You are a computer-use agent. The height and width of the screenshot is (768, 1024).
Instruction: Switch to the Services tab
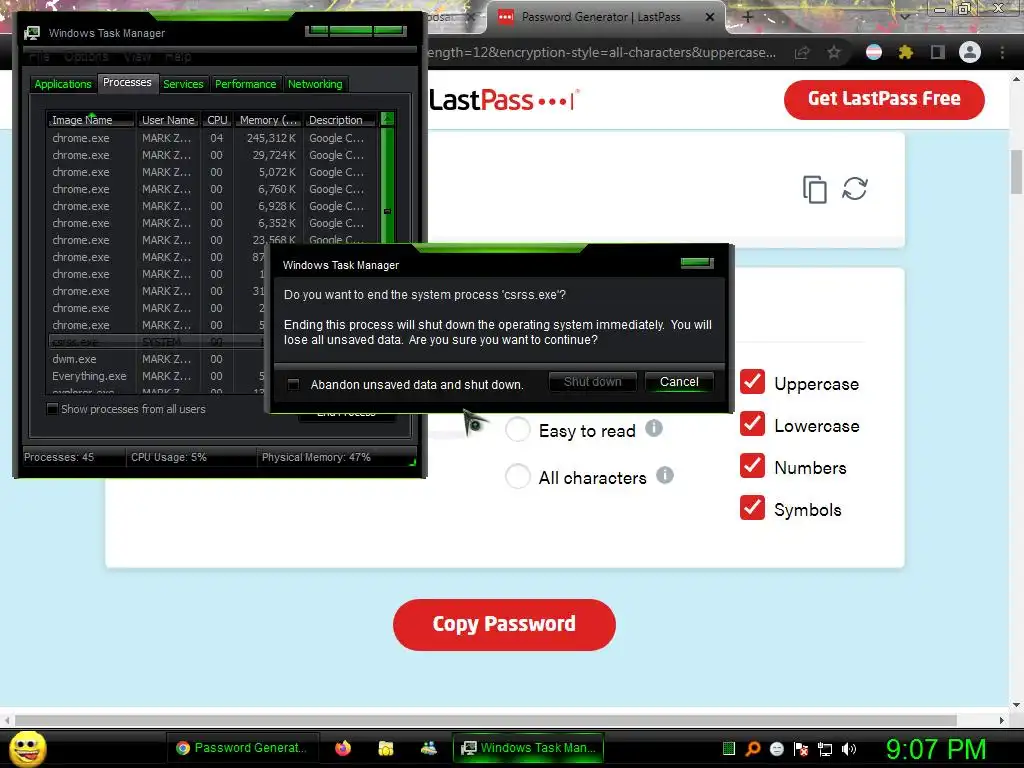click(184, 84)
